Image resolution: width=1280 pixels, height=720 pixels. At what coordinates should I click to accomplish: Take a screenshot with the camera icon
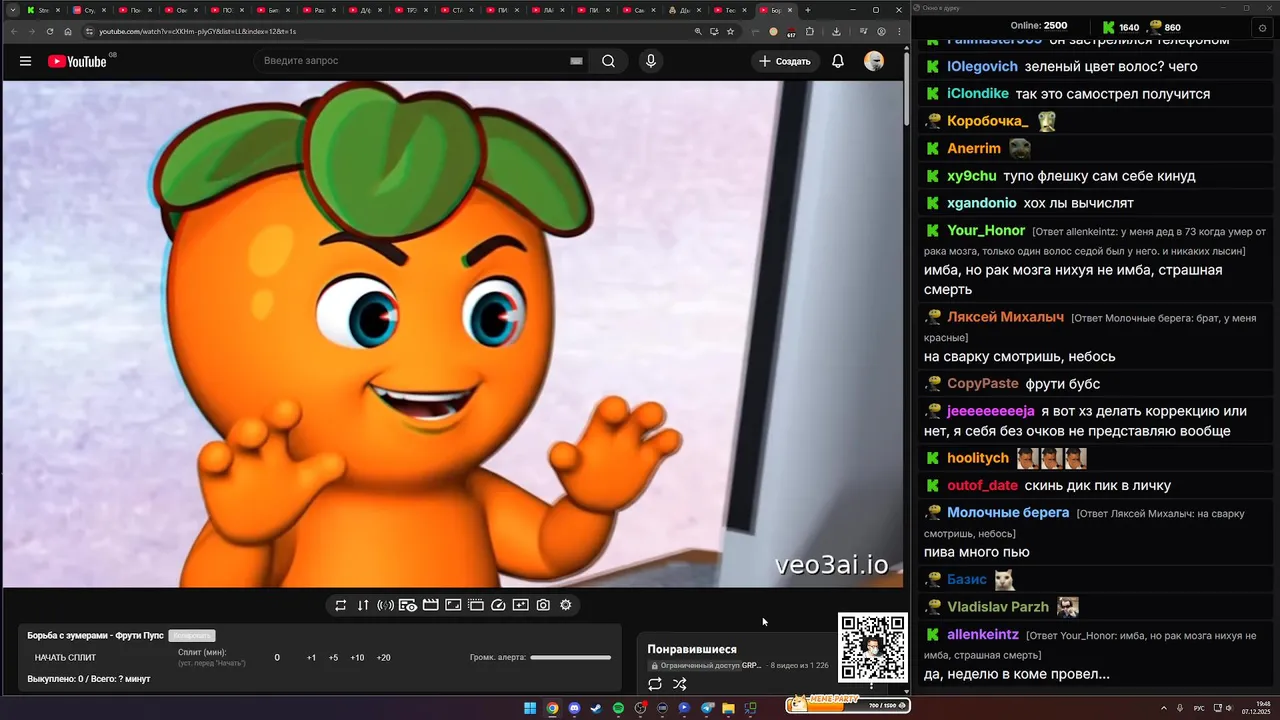[543, 605]
